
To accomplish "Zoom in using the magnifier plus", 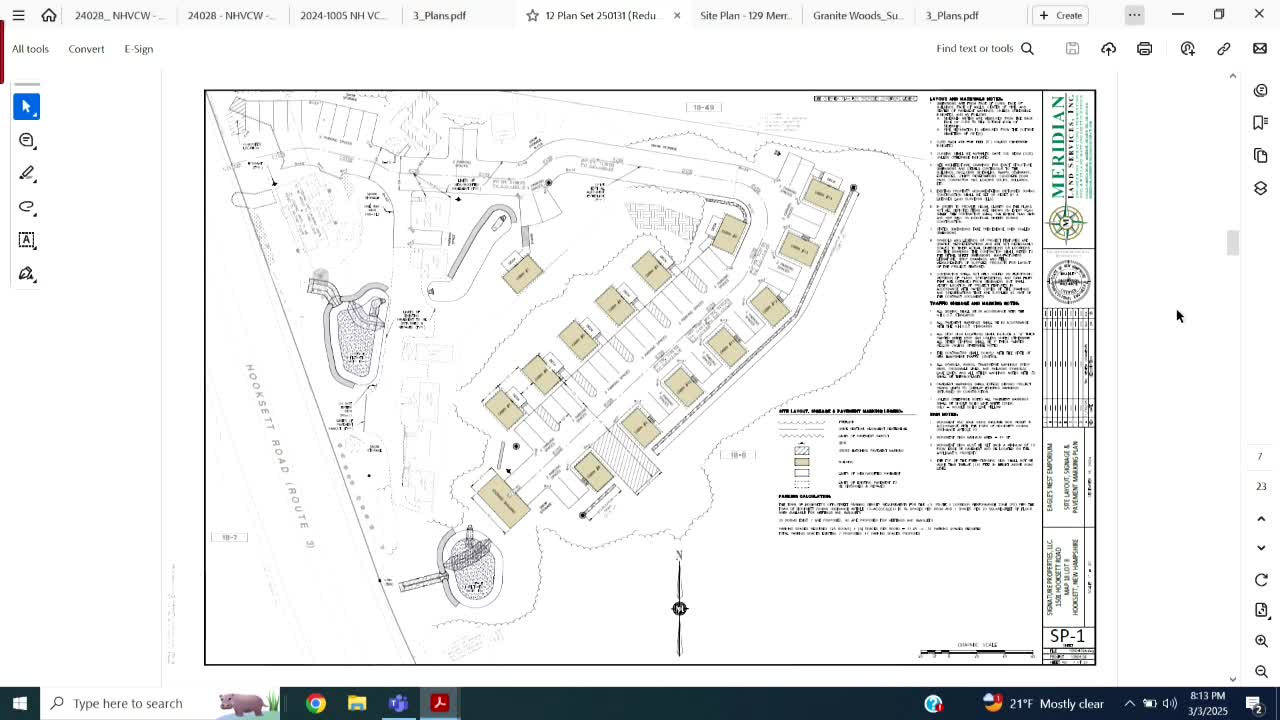I will click(x=1261, y=641).
